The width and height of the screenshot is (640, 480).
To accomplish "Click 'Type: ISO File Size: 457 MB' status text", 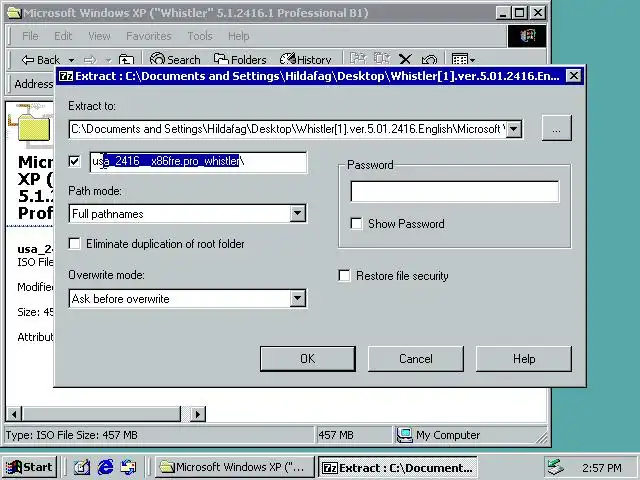I will pos(72,435).
